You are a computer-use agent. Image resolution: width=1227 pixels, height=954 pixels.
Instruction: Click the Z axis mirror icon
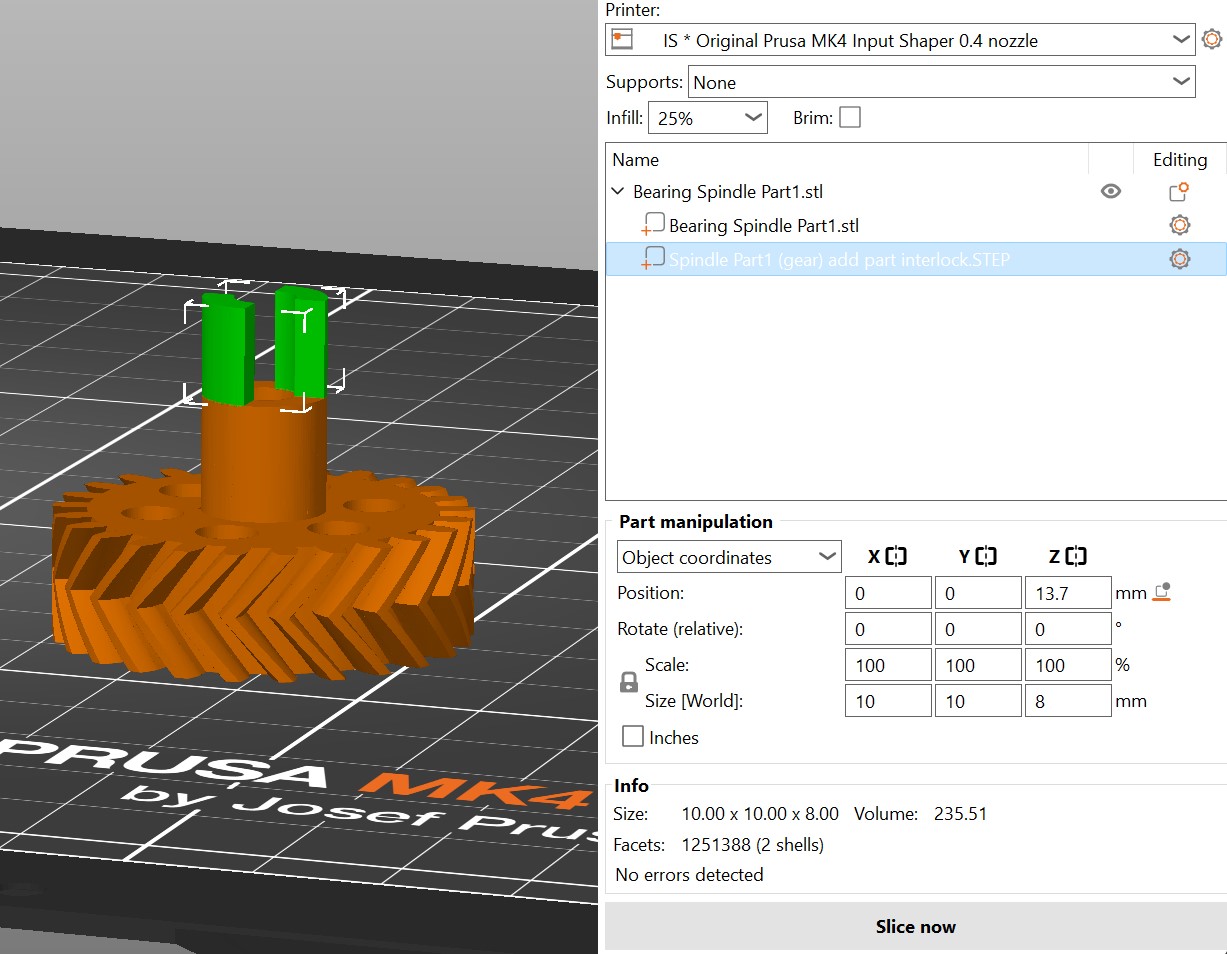click(1077, 556)
